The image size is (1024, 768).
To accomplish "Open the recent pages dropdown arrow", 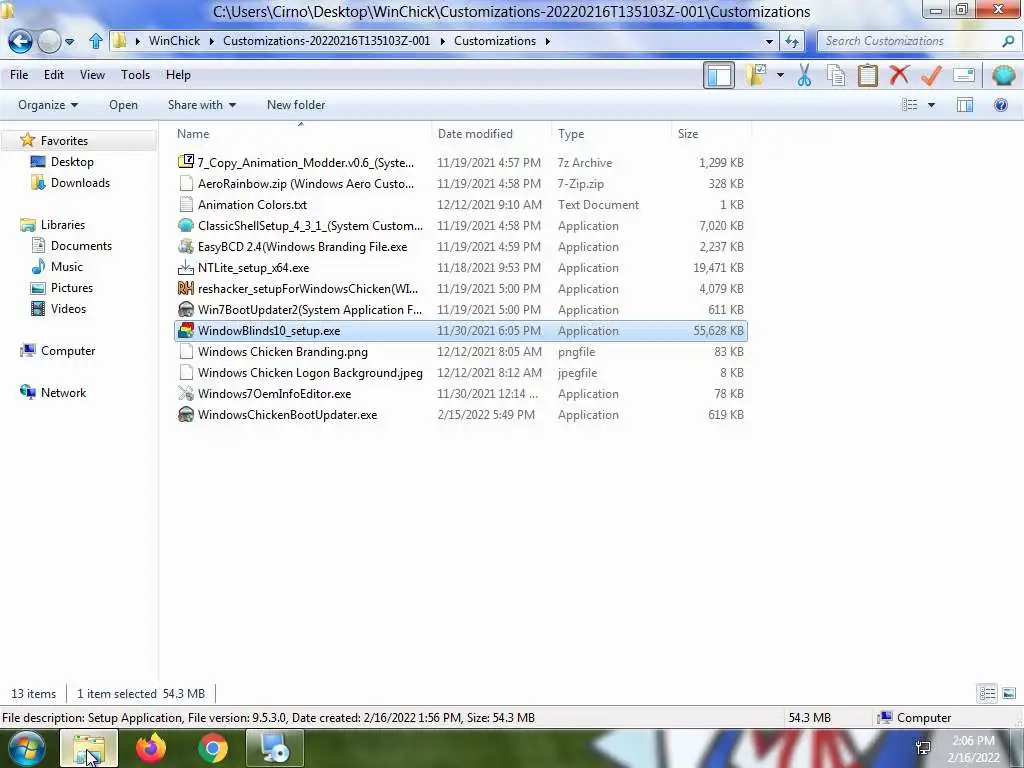I will pyautogui.click(x=69, y=42).
